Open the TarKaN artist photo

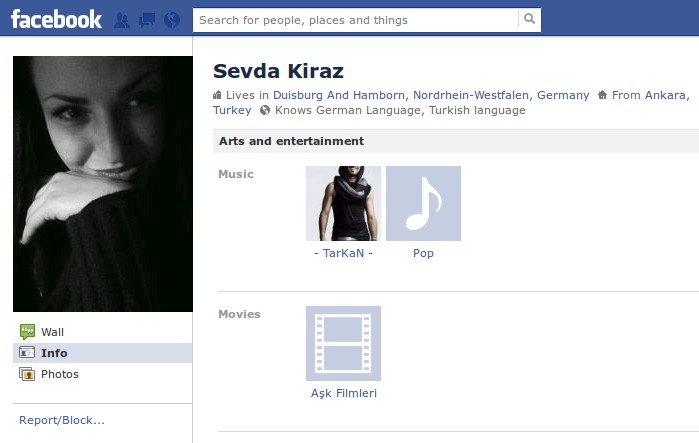(x=343, y=204)
